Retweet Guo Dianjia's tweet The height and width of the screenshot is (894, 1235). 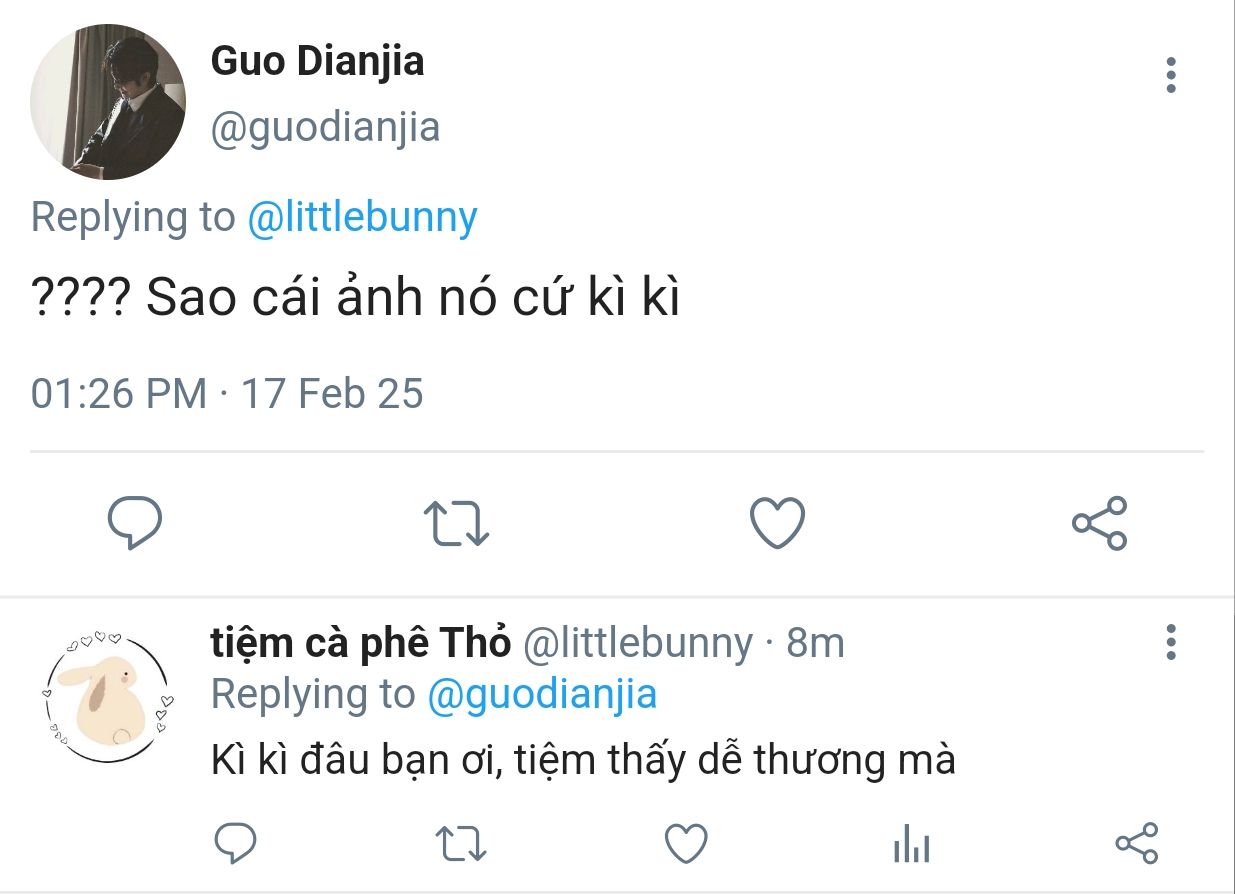456,524
